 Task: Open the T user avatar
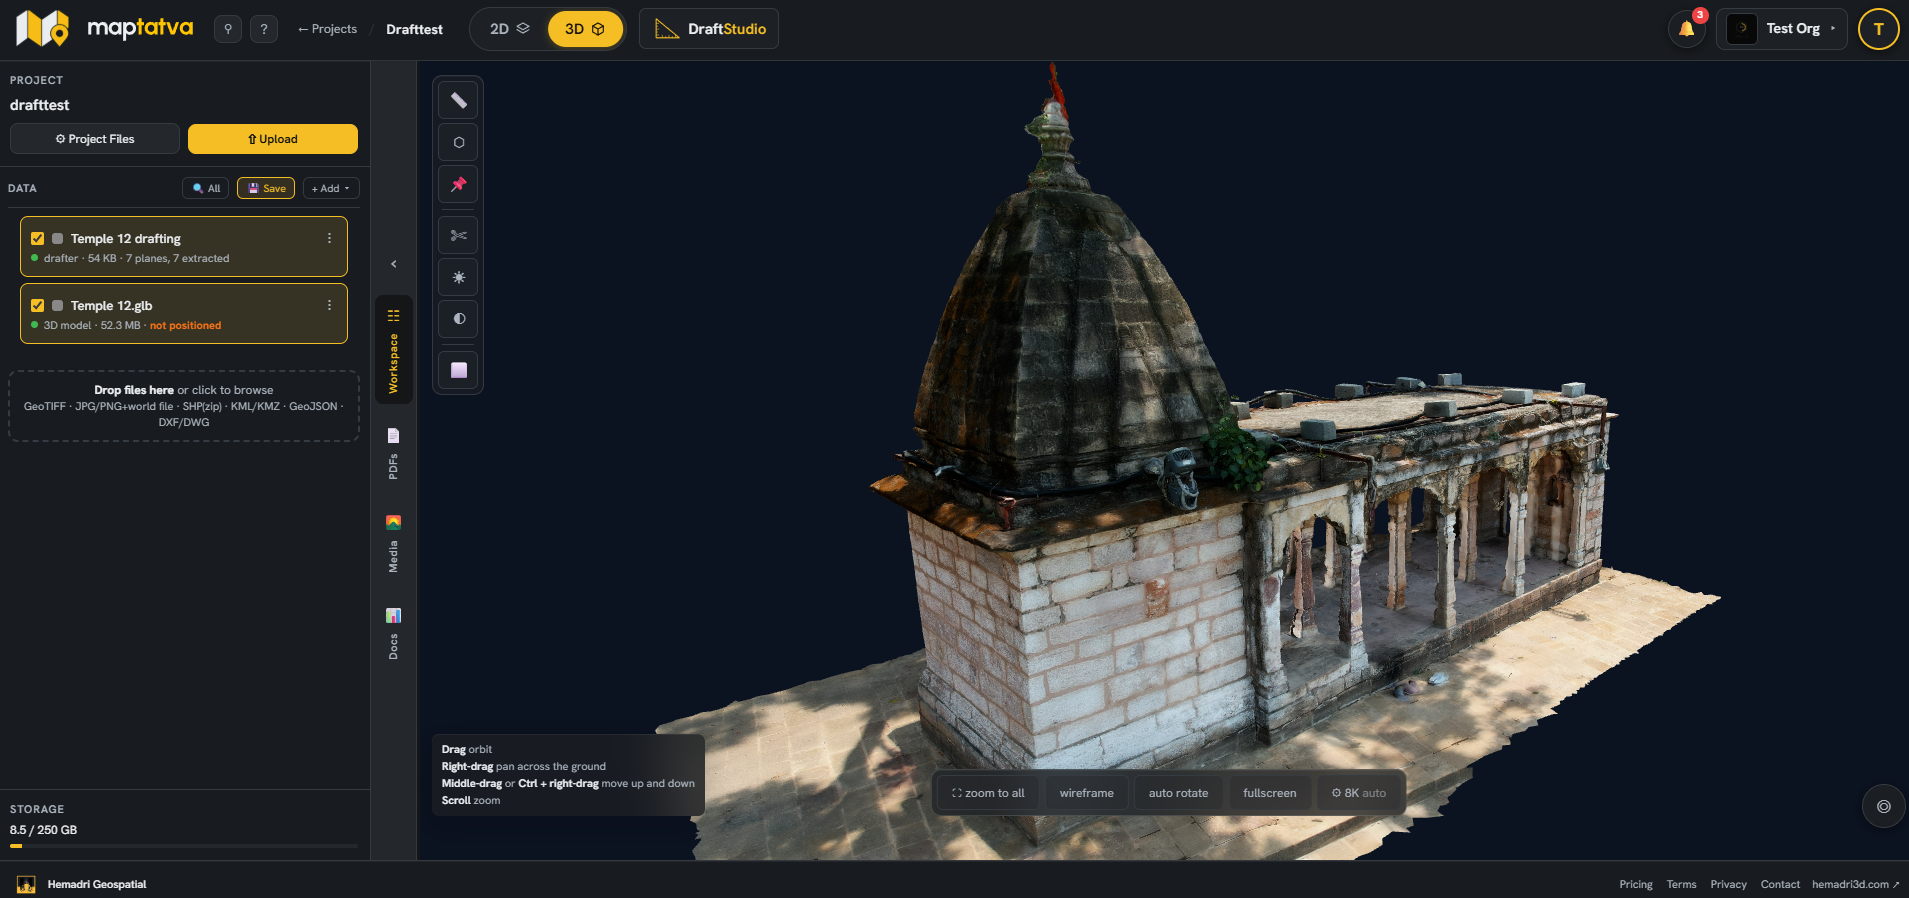pyautogui.click(x=1878, y=29)
